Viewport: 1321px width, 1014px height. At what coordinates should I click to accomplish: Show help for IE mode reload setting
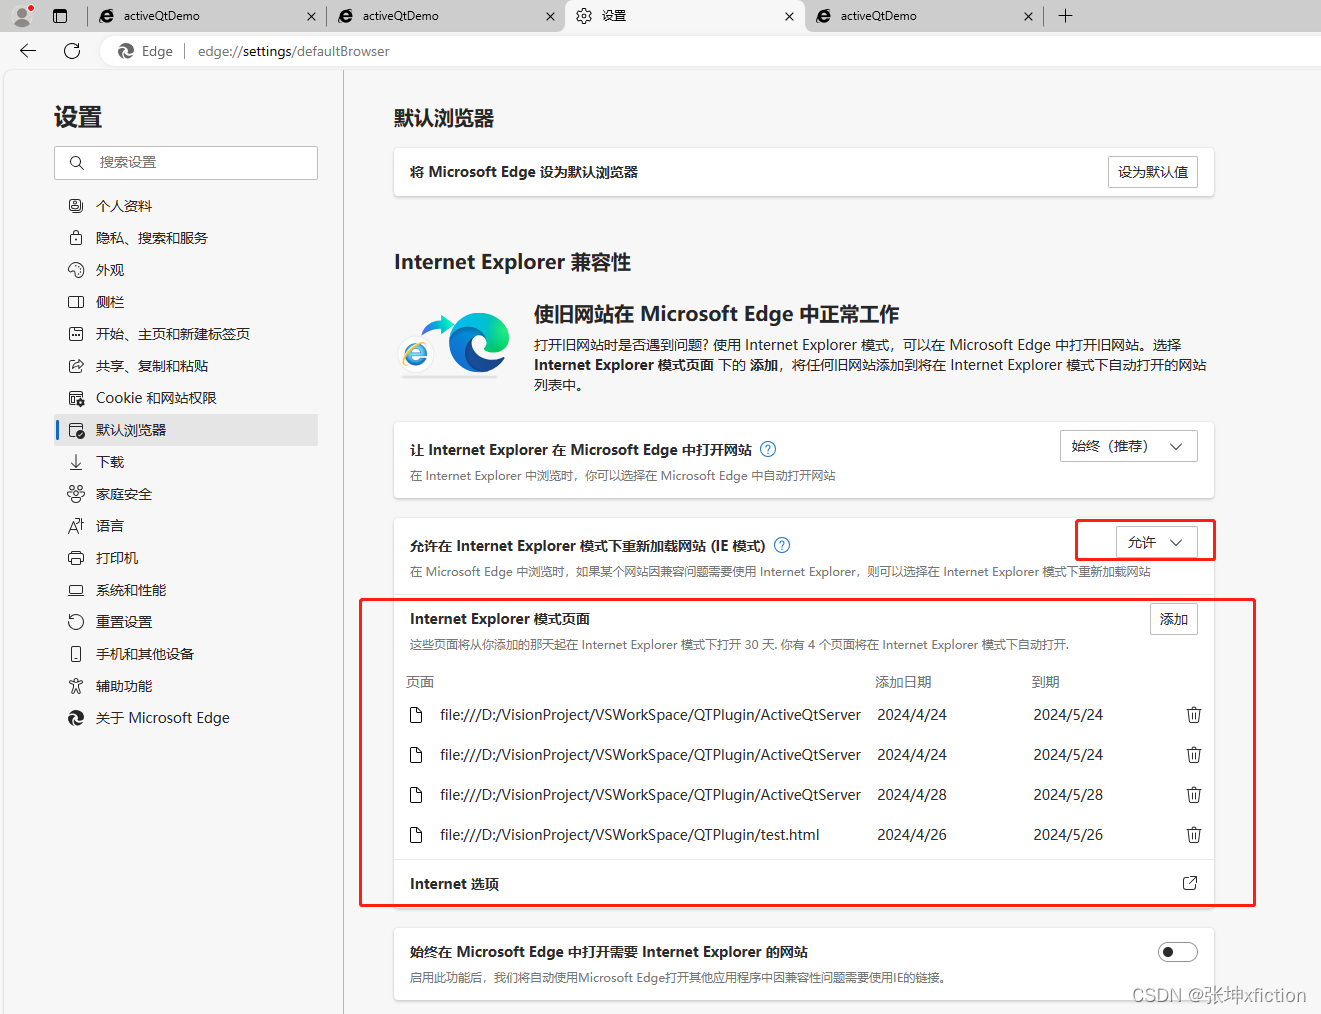coord(782,545)
